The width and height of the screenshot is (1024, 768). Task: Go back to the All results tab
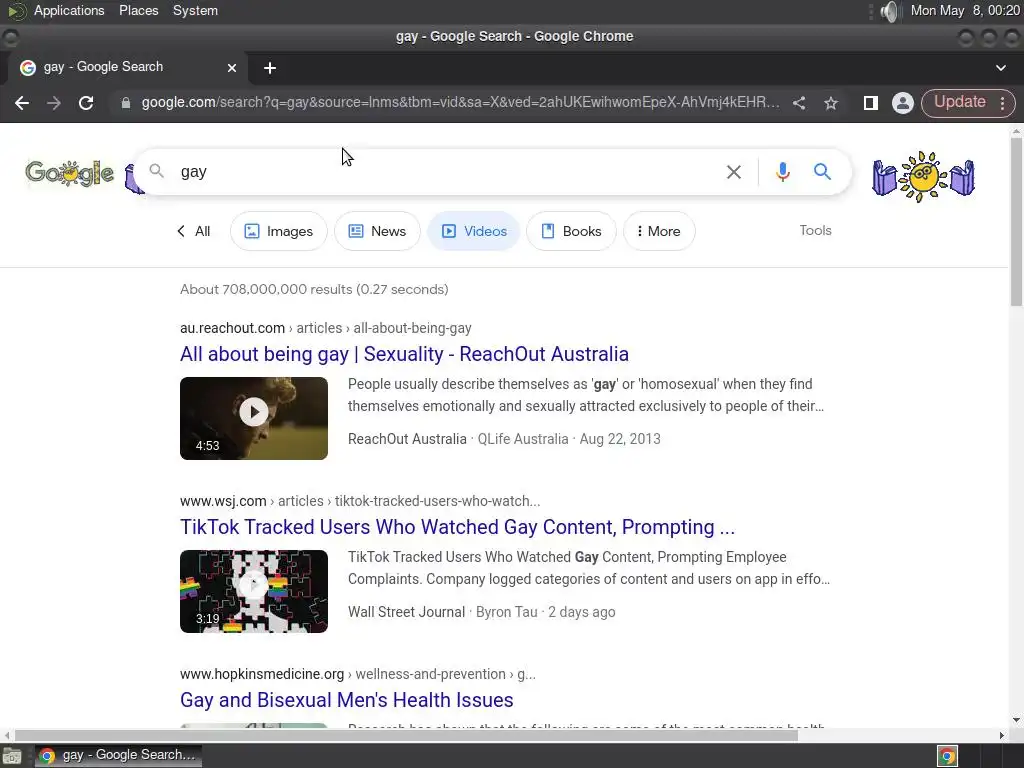pos(193,231)
